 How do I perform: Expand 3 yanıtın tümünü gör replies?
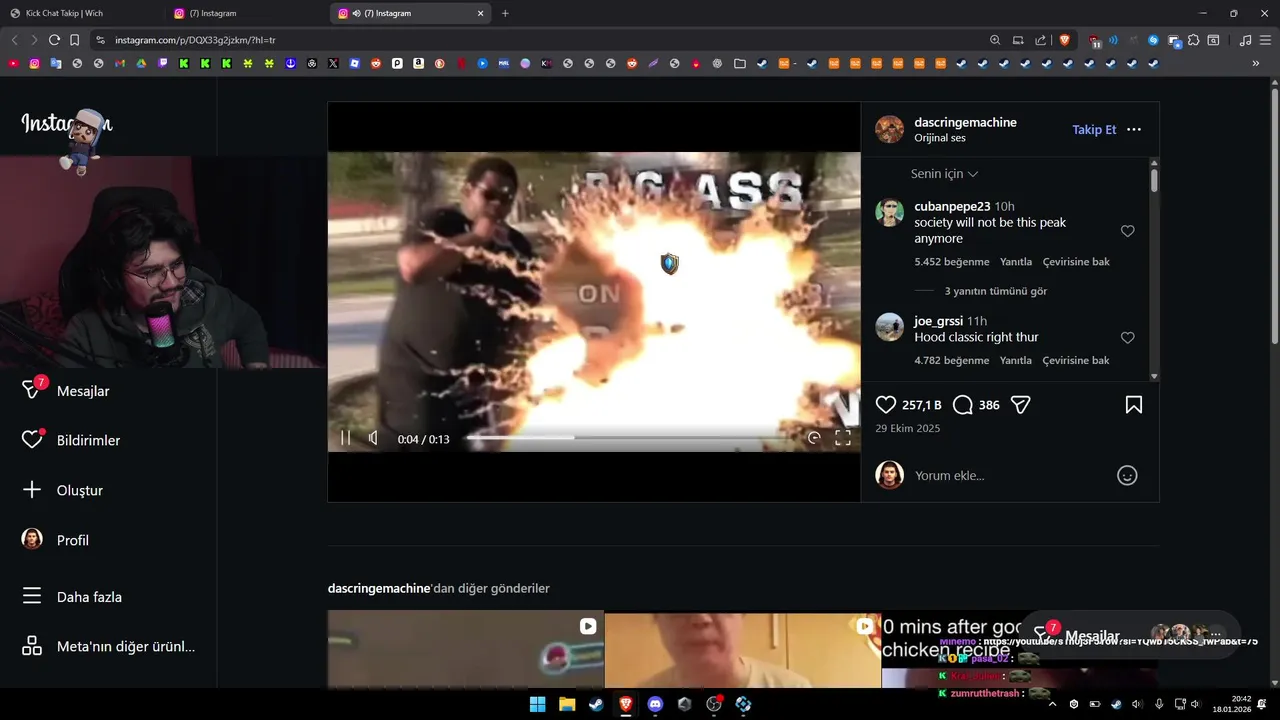[x=996, y=291]
